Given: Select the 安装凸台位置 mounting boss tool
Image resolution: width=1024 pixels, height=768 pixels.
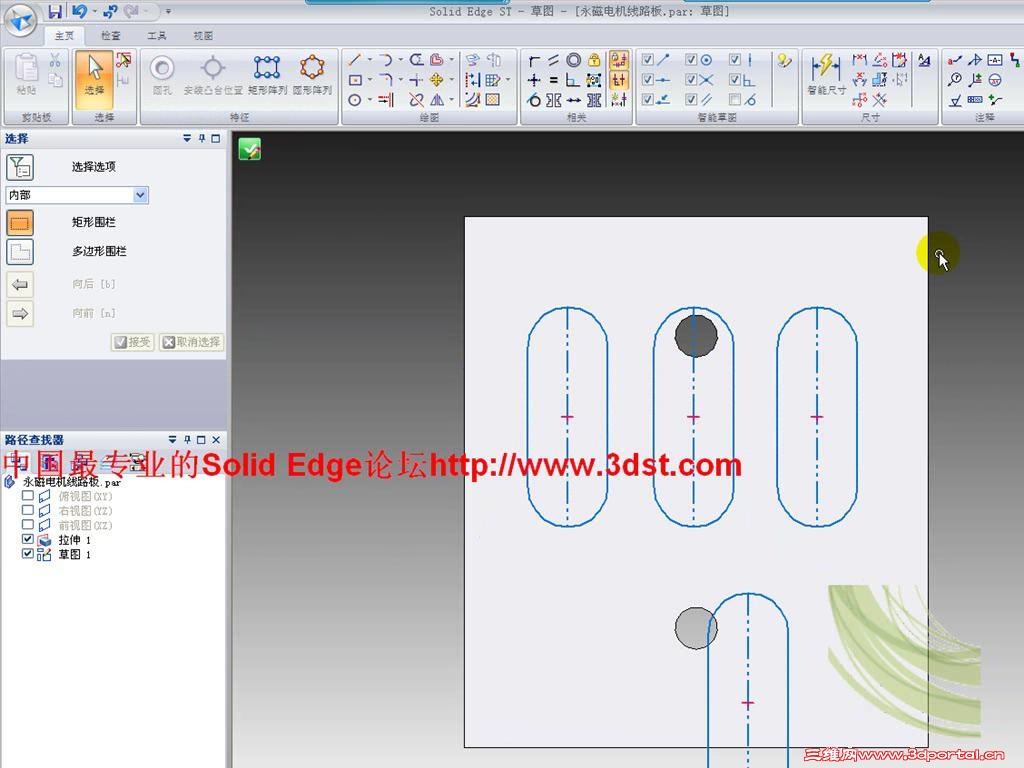Looking at the screenshot, I should pos(213,72).
